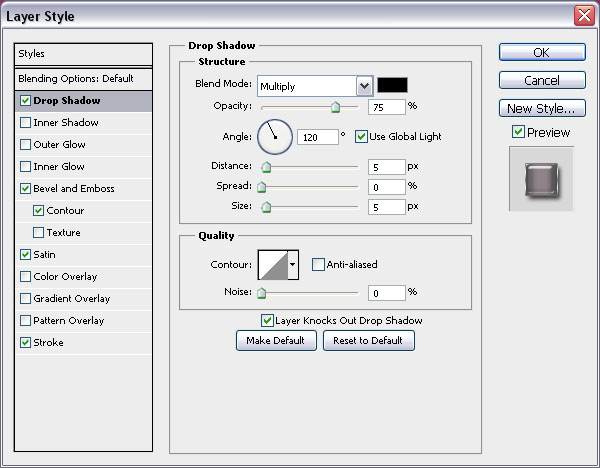The height and width of the screenshot is (468, 600).
Task: Click the Angle dial control
Action: tap(275, 137)
